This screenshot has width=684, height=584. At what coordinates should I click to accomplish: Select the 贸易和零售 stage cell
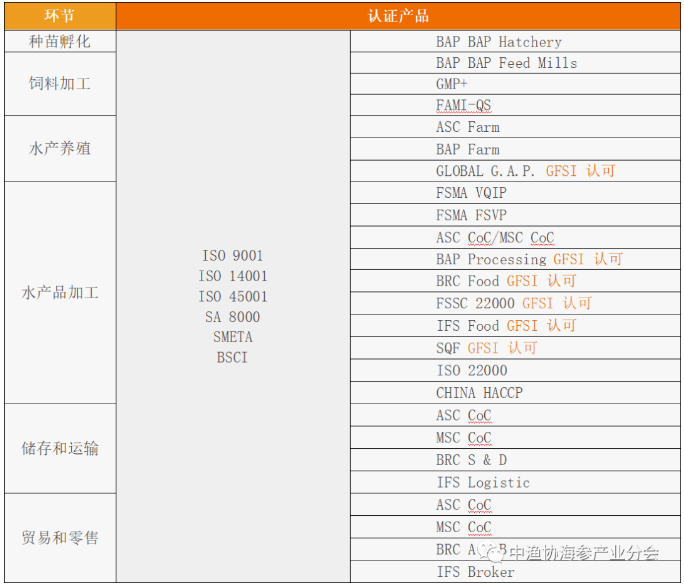pos(60,538)
